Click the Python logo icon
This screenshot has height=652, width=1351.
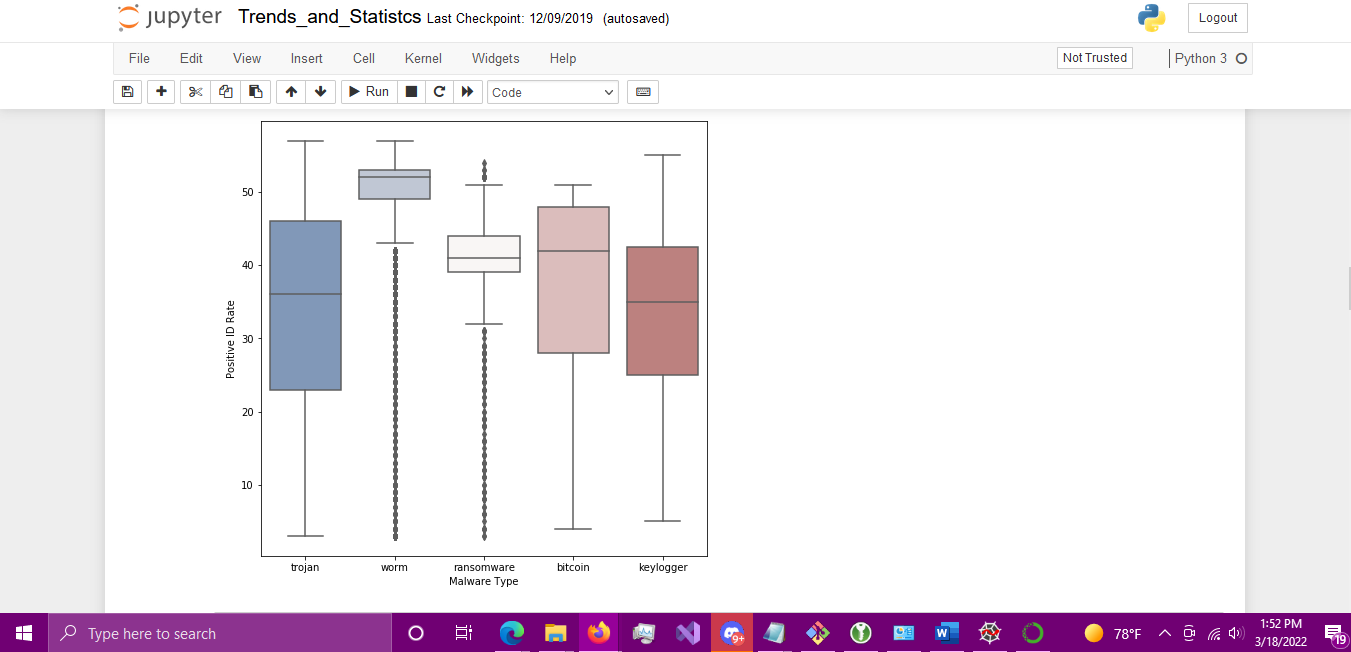[1151, 18]
